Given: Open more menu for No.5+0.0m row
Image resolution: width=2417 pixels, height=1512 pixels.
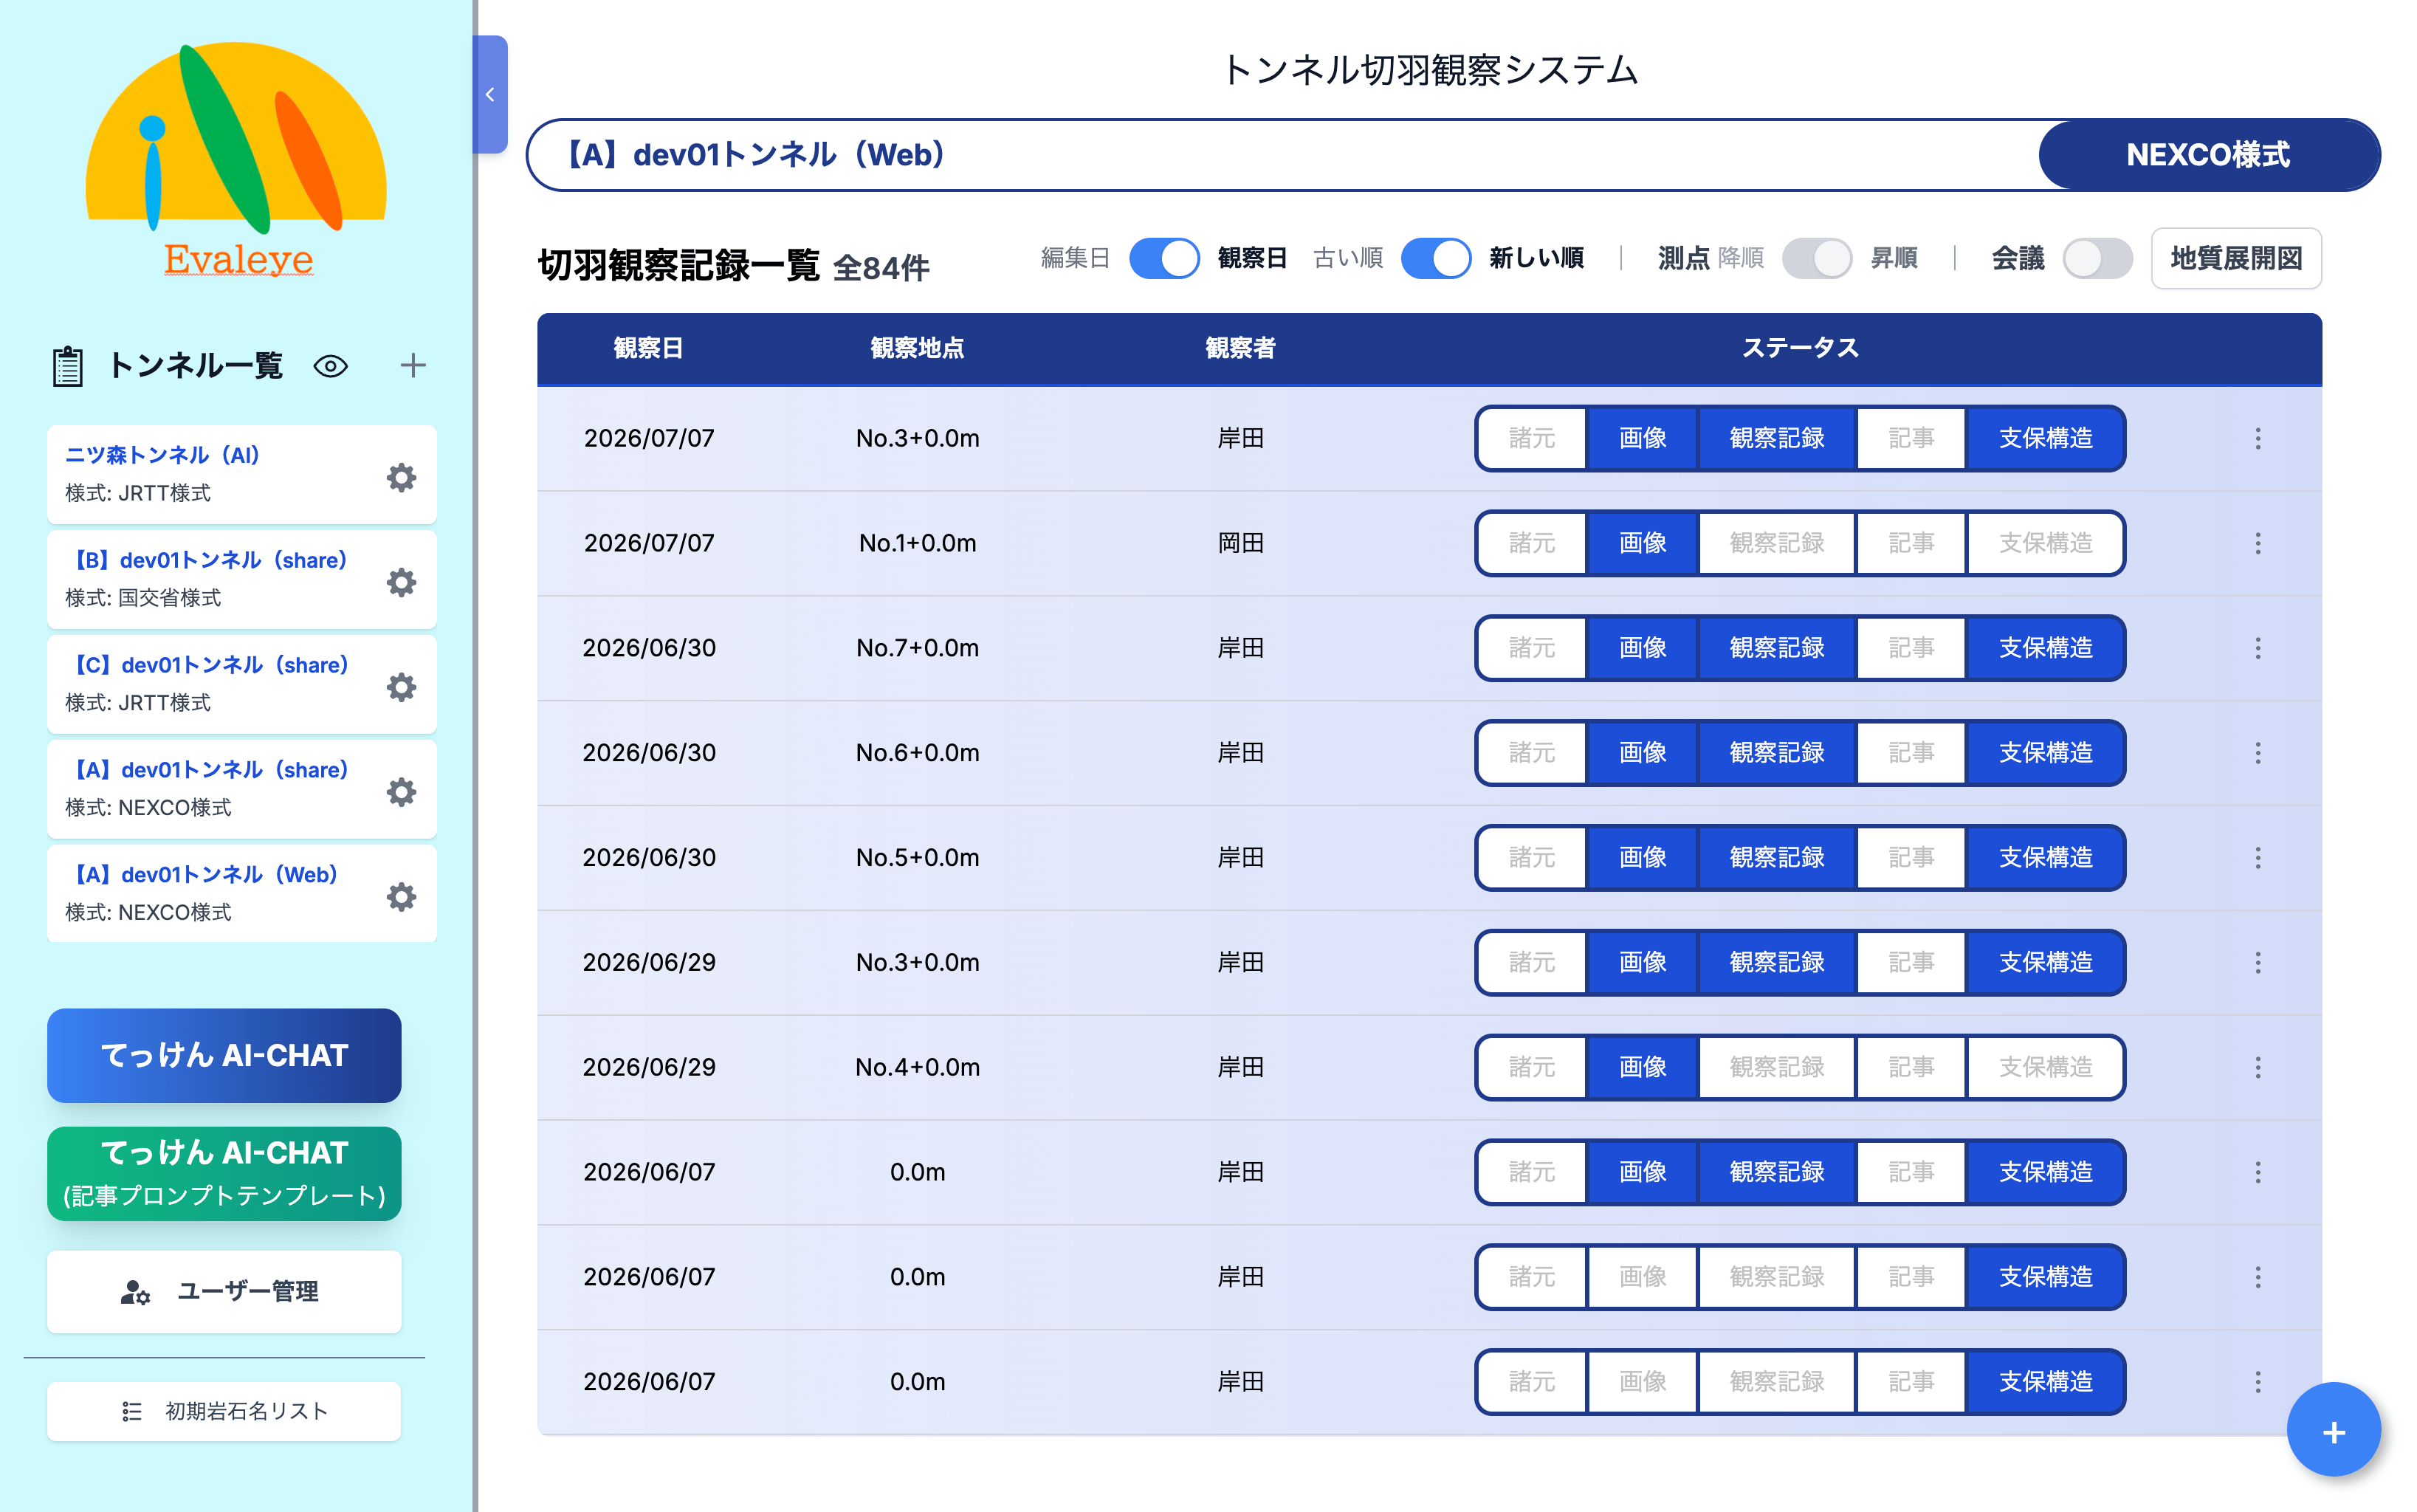Looking at the screenshot, I should point(2257,858).
